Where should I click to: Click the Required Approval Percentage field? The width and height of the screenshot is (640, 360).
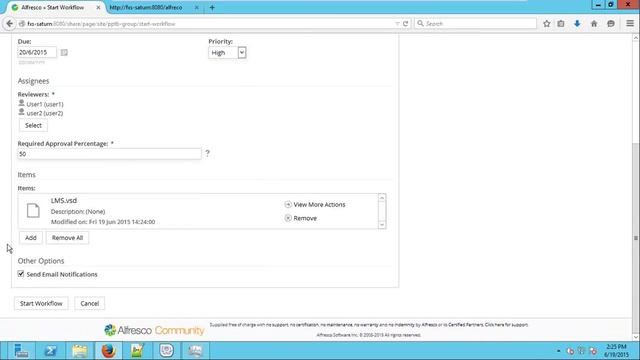coord(109,154)
